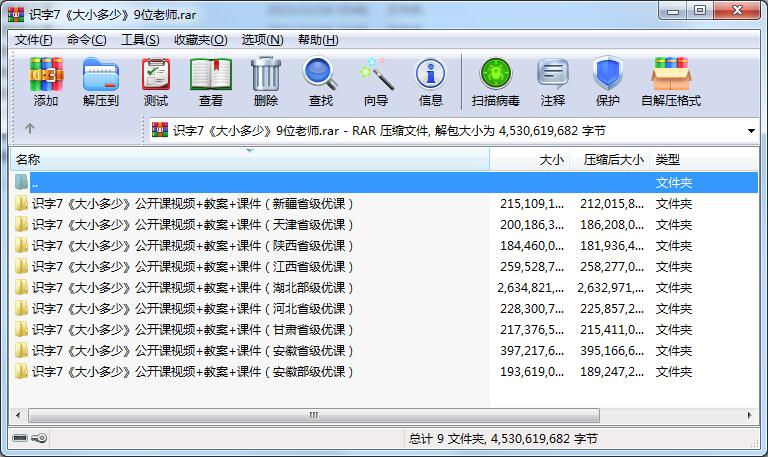Screen dimensions: 768x457
Task: Open the 命令(C) menu
Action: [x=87, y=40]
